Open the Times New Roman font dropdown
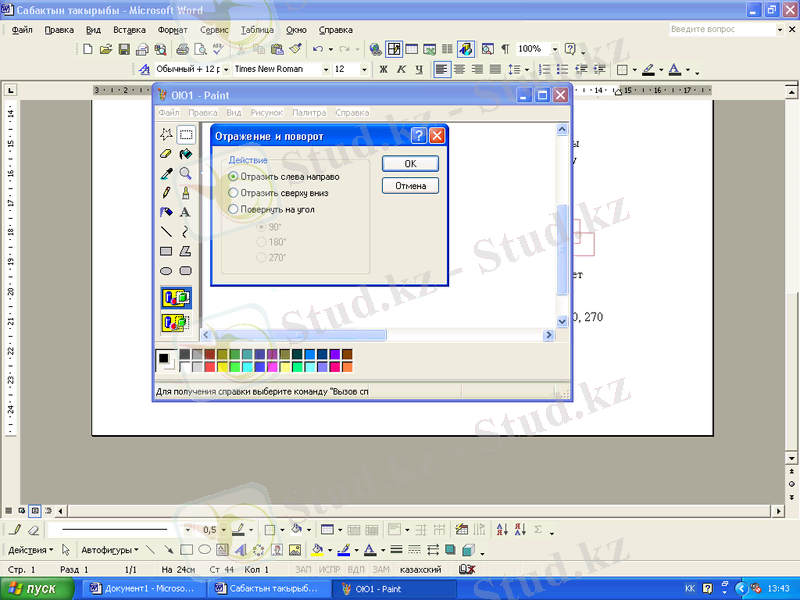The height and width of the screenshot is (600, 800). point(325,70)
